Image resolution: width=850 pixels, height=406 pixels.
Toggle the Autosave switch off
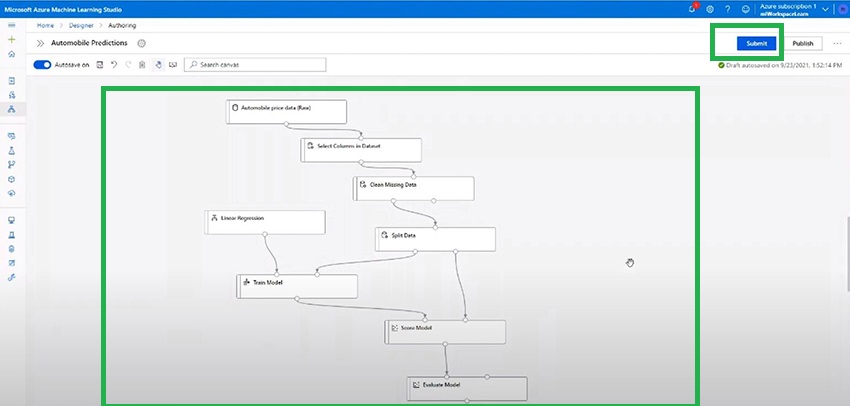(42, 65)
